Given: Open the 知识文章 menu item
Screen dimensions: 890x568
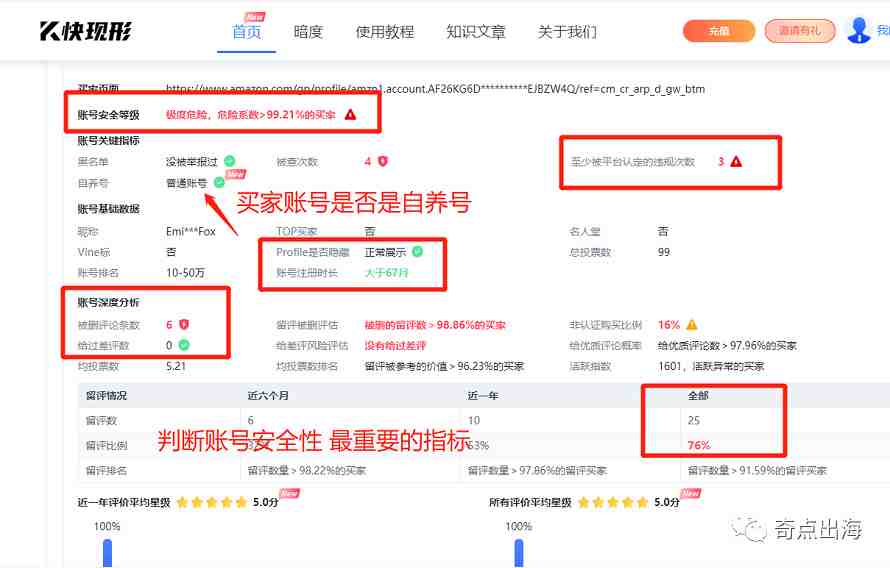Looking at the screenshot, I should click(x=476, y=32).
